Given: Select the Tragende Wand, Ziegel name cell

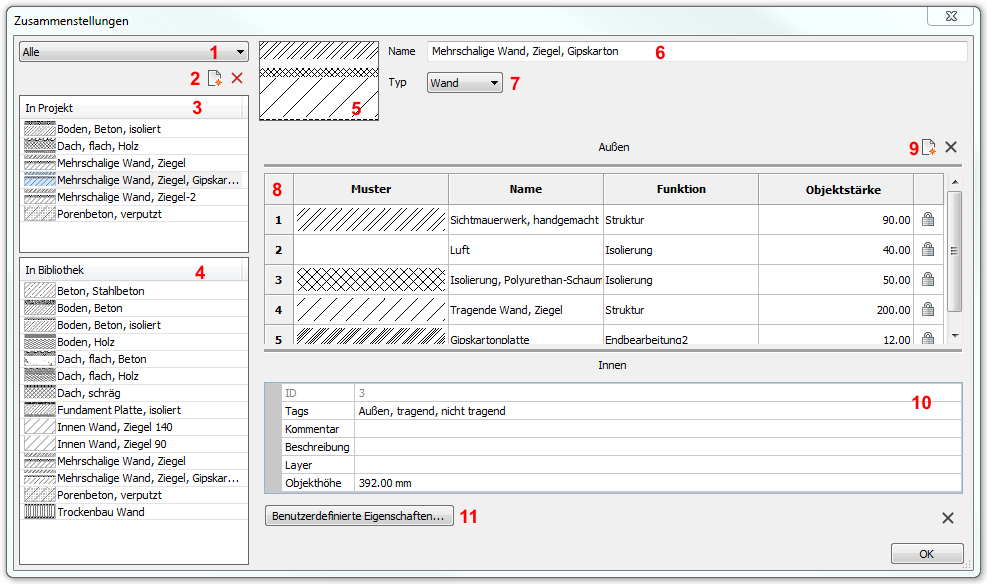Looking at the screenshot, I should [x=526, y=310].
